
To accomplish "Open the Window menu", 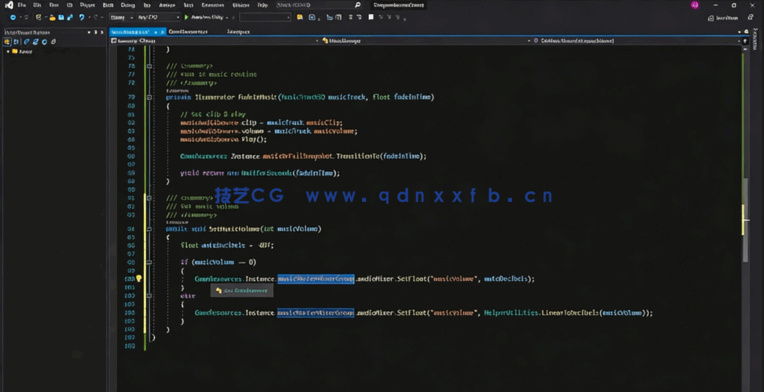I will [241, 5].
